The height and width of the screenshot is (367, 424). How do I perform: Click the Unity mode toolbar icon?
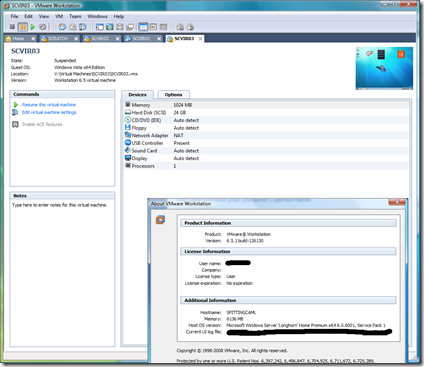coord(130,27)
